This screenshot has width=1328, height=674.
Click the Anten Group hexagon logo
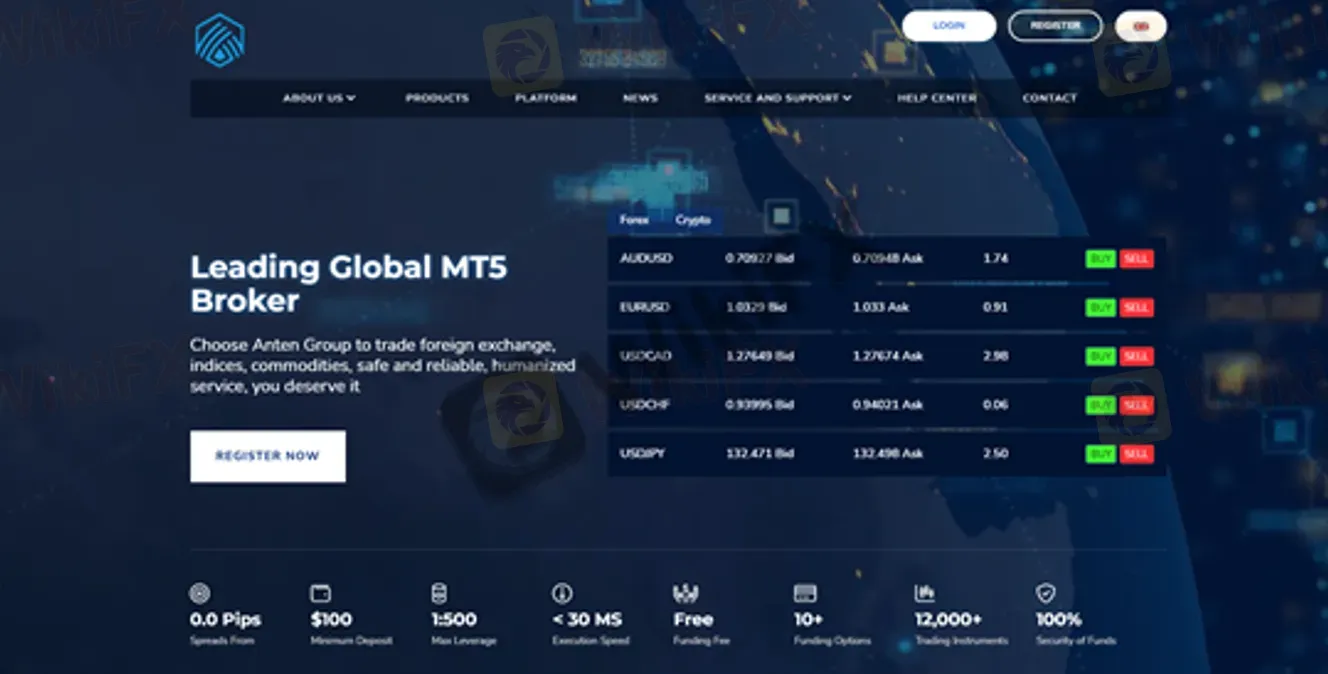(x=220, y=41)
